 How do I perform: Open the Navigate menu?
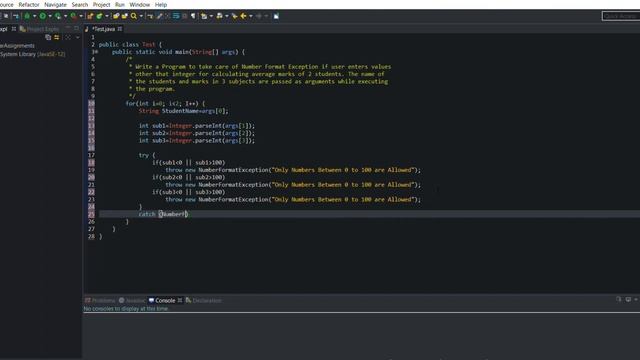pos(56,4)
